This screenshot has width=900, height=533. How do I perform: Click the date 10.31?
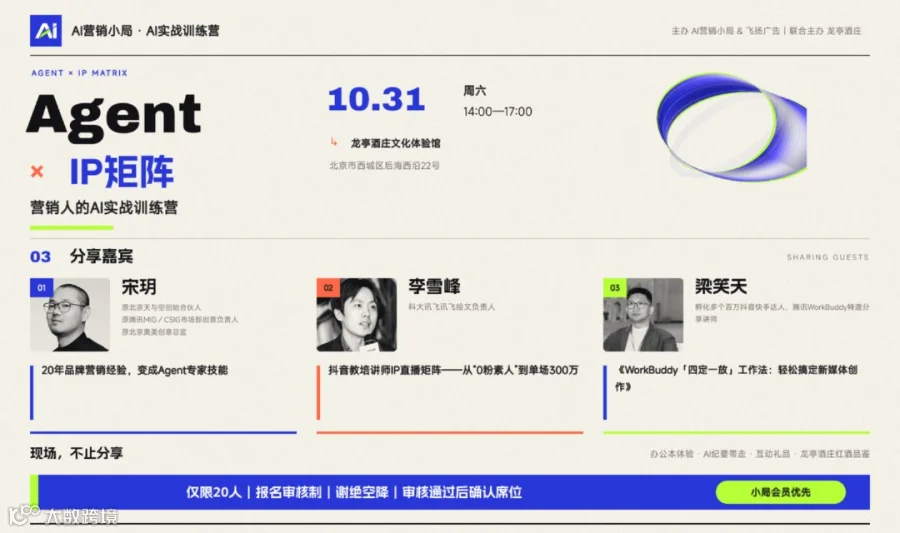point(377,99)
